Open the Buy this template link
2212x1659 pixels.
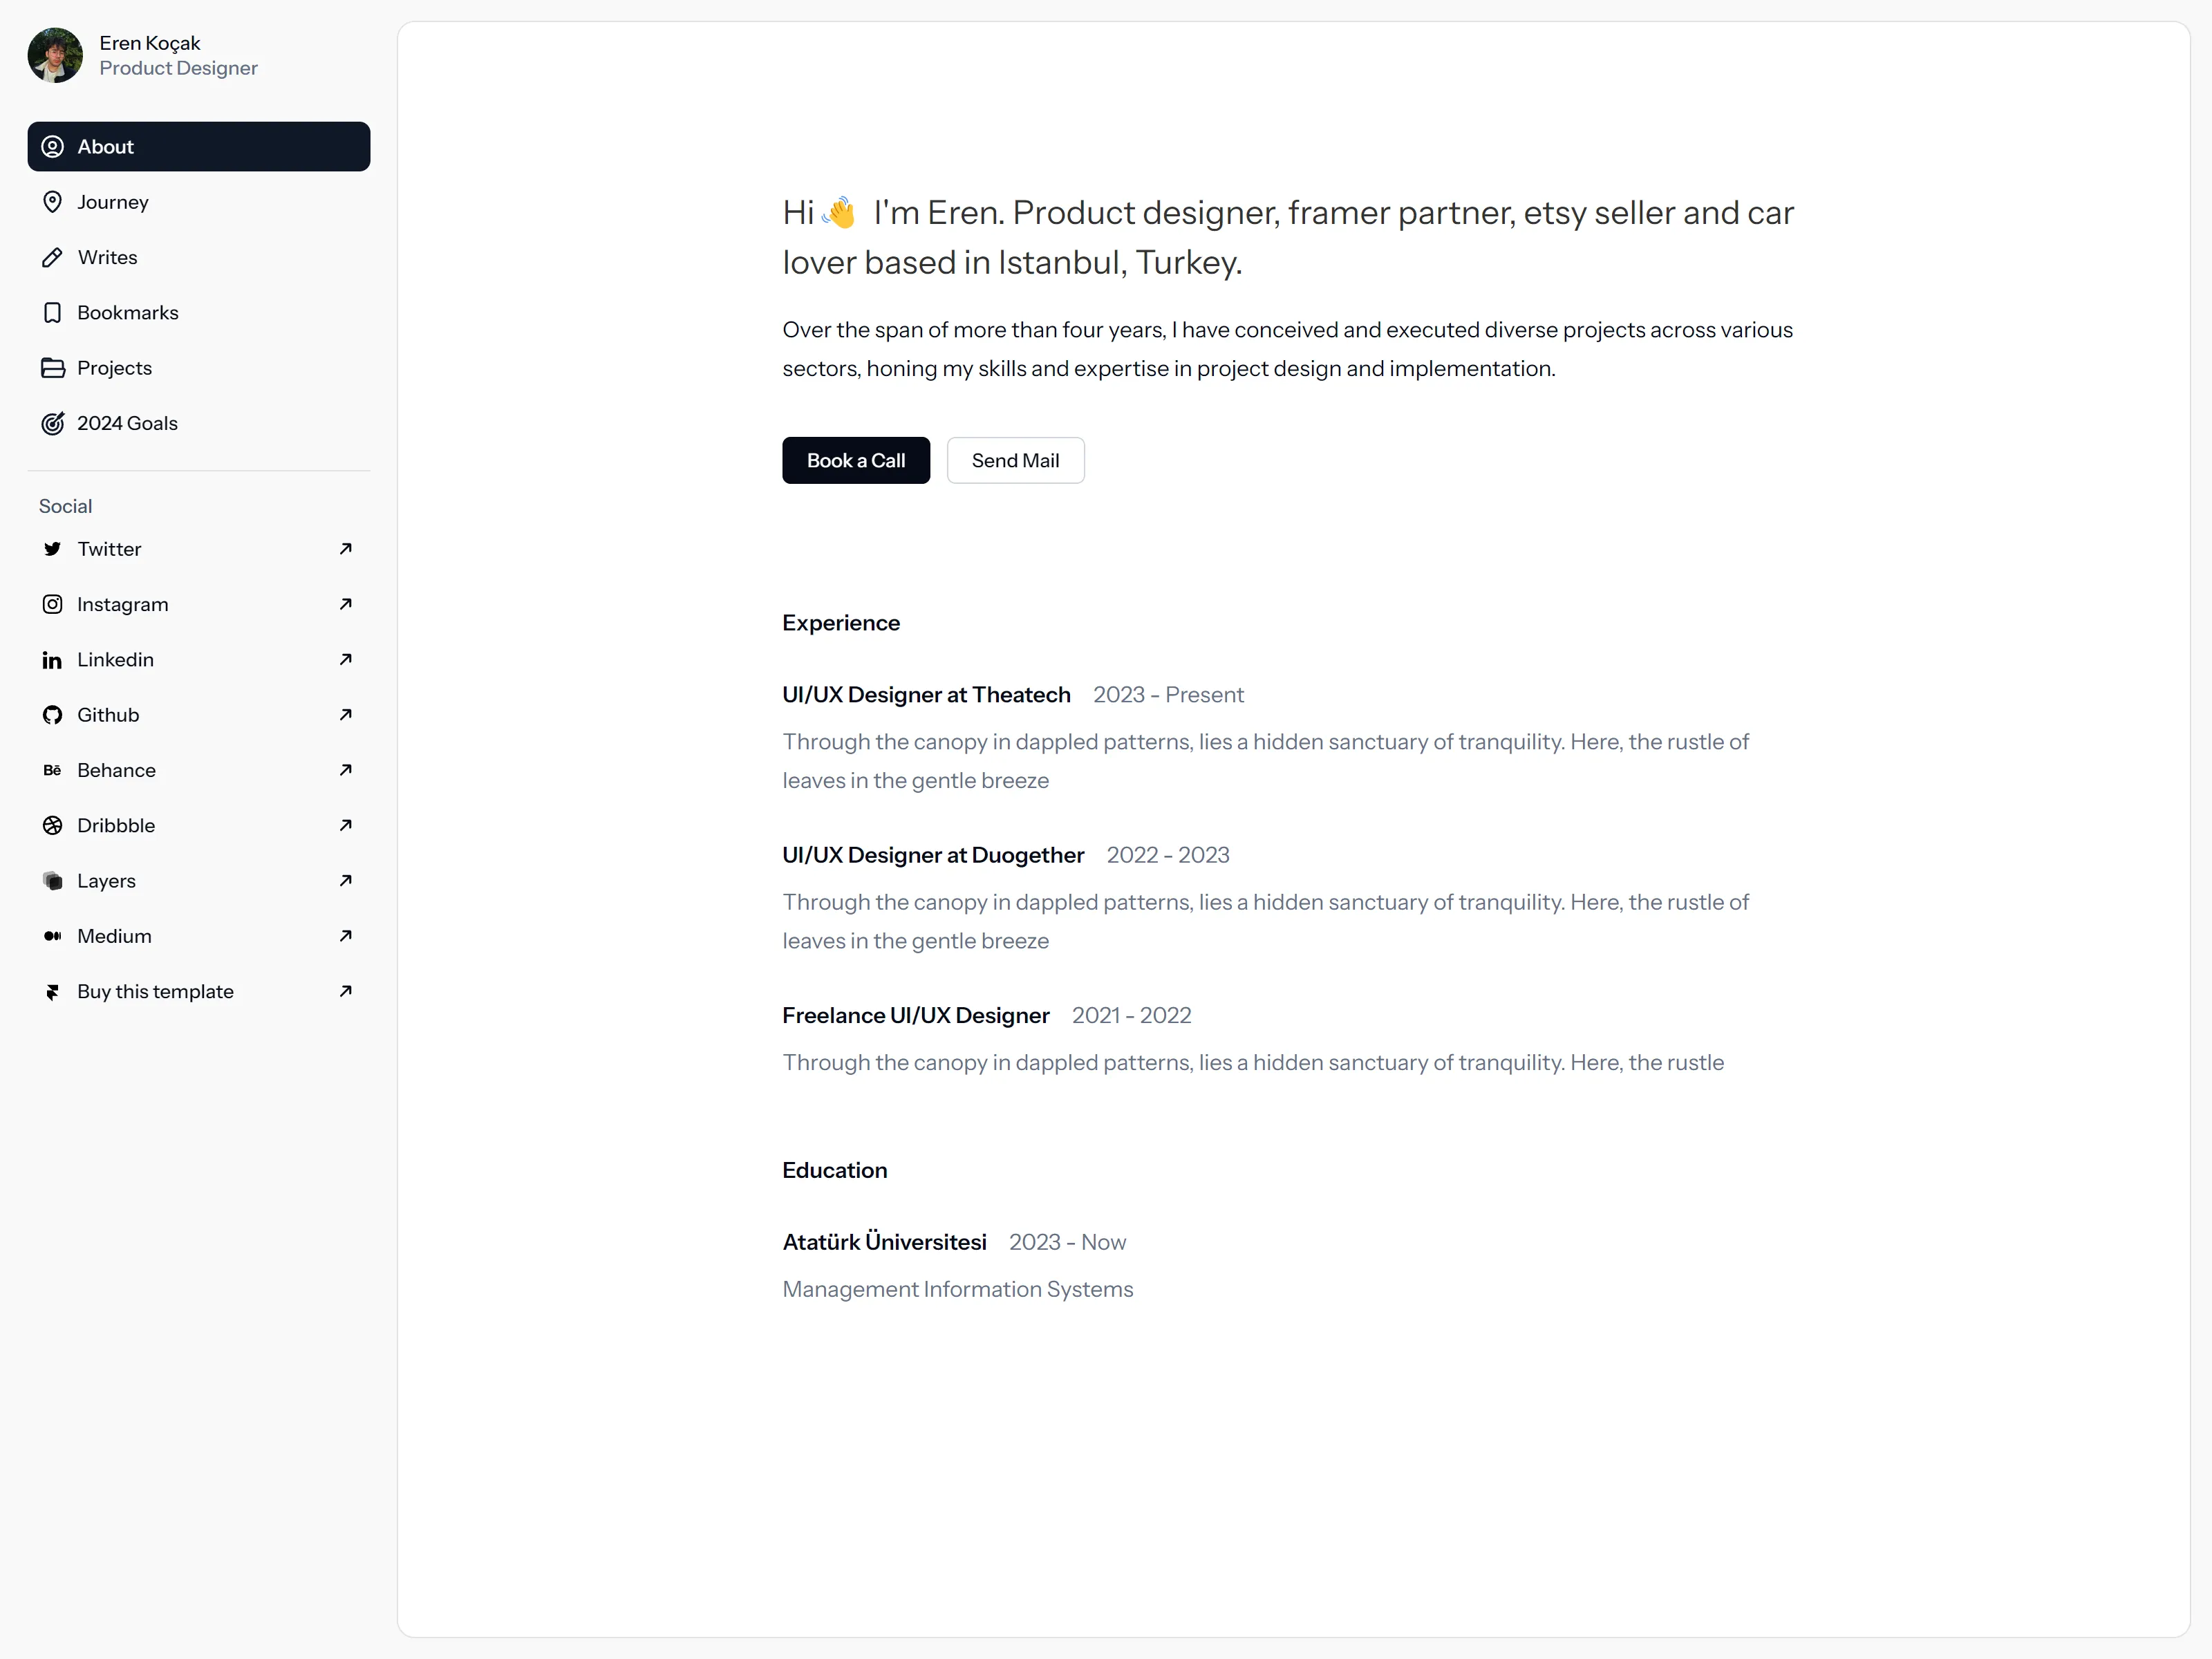[x=199, y=992]
